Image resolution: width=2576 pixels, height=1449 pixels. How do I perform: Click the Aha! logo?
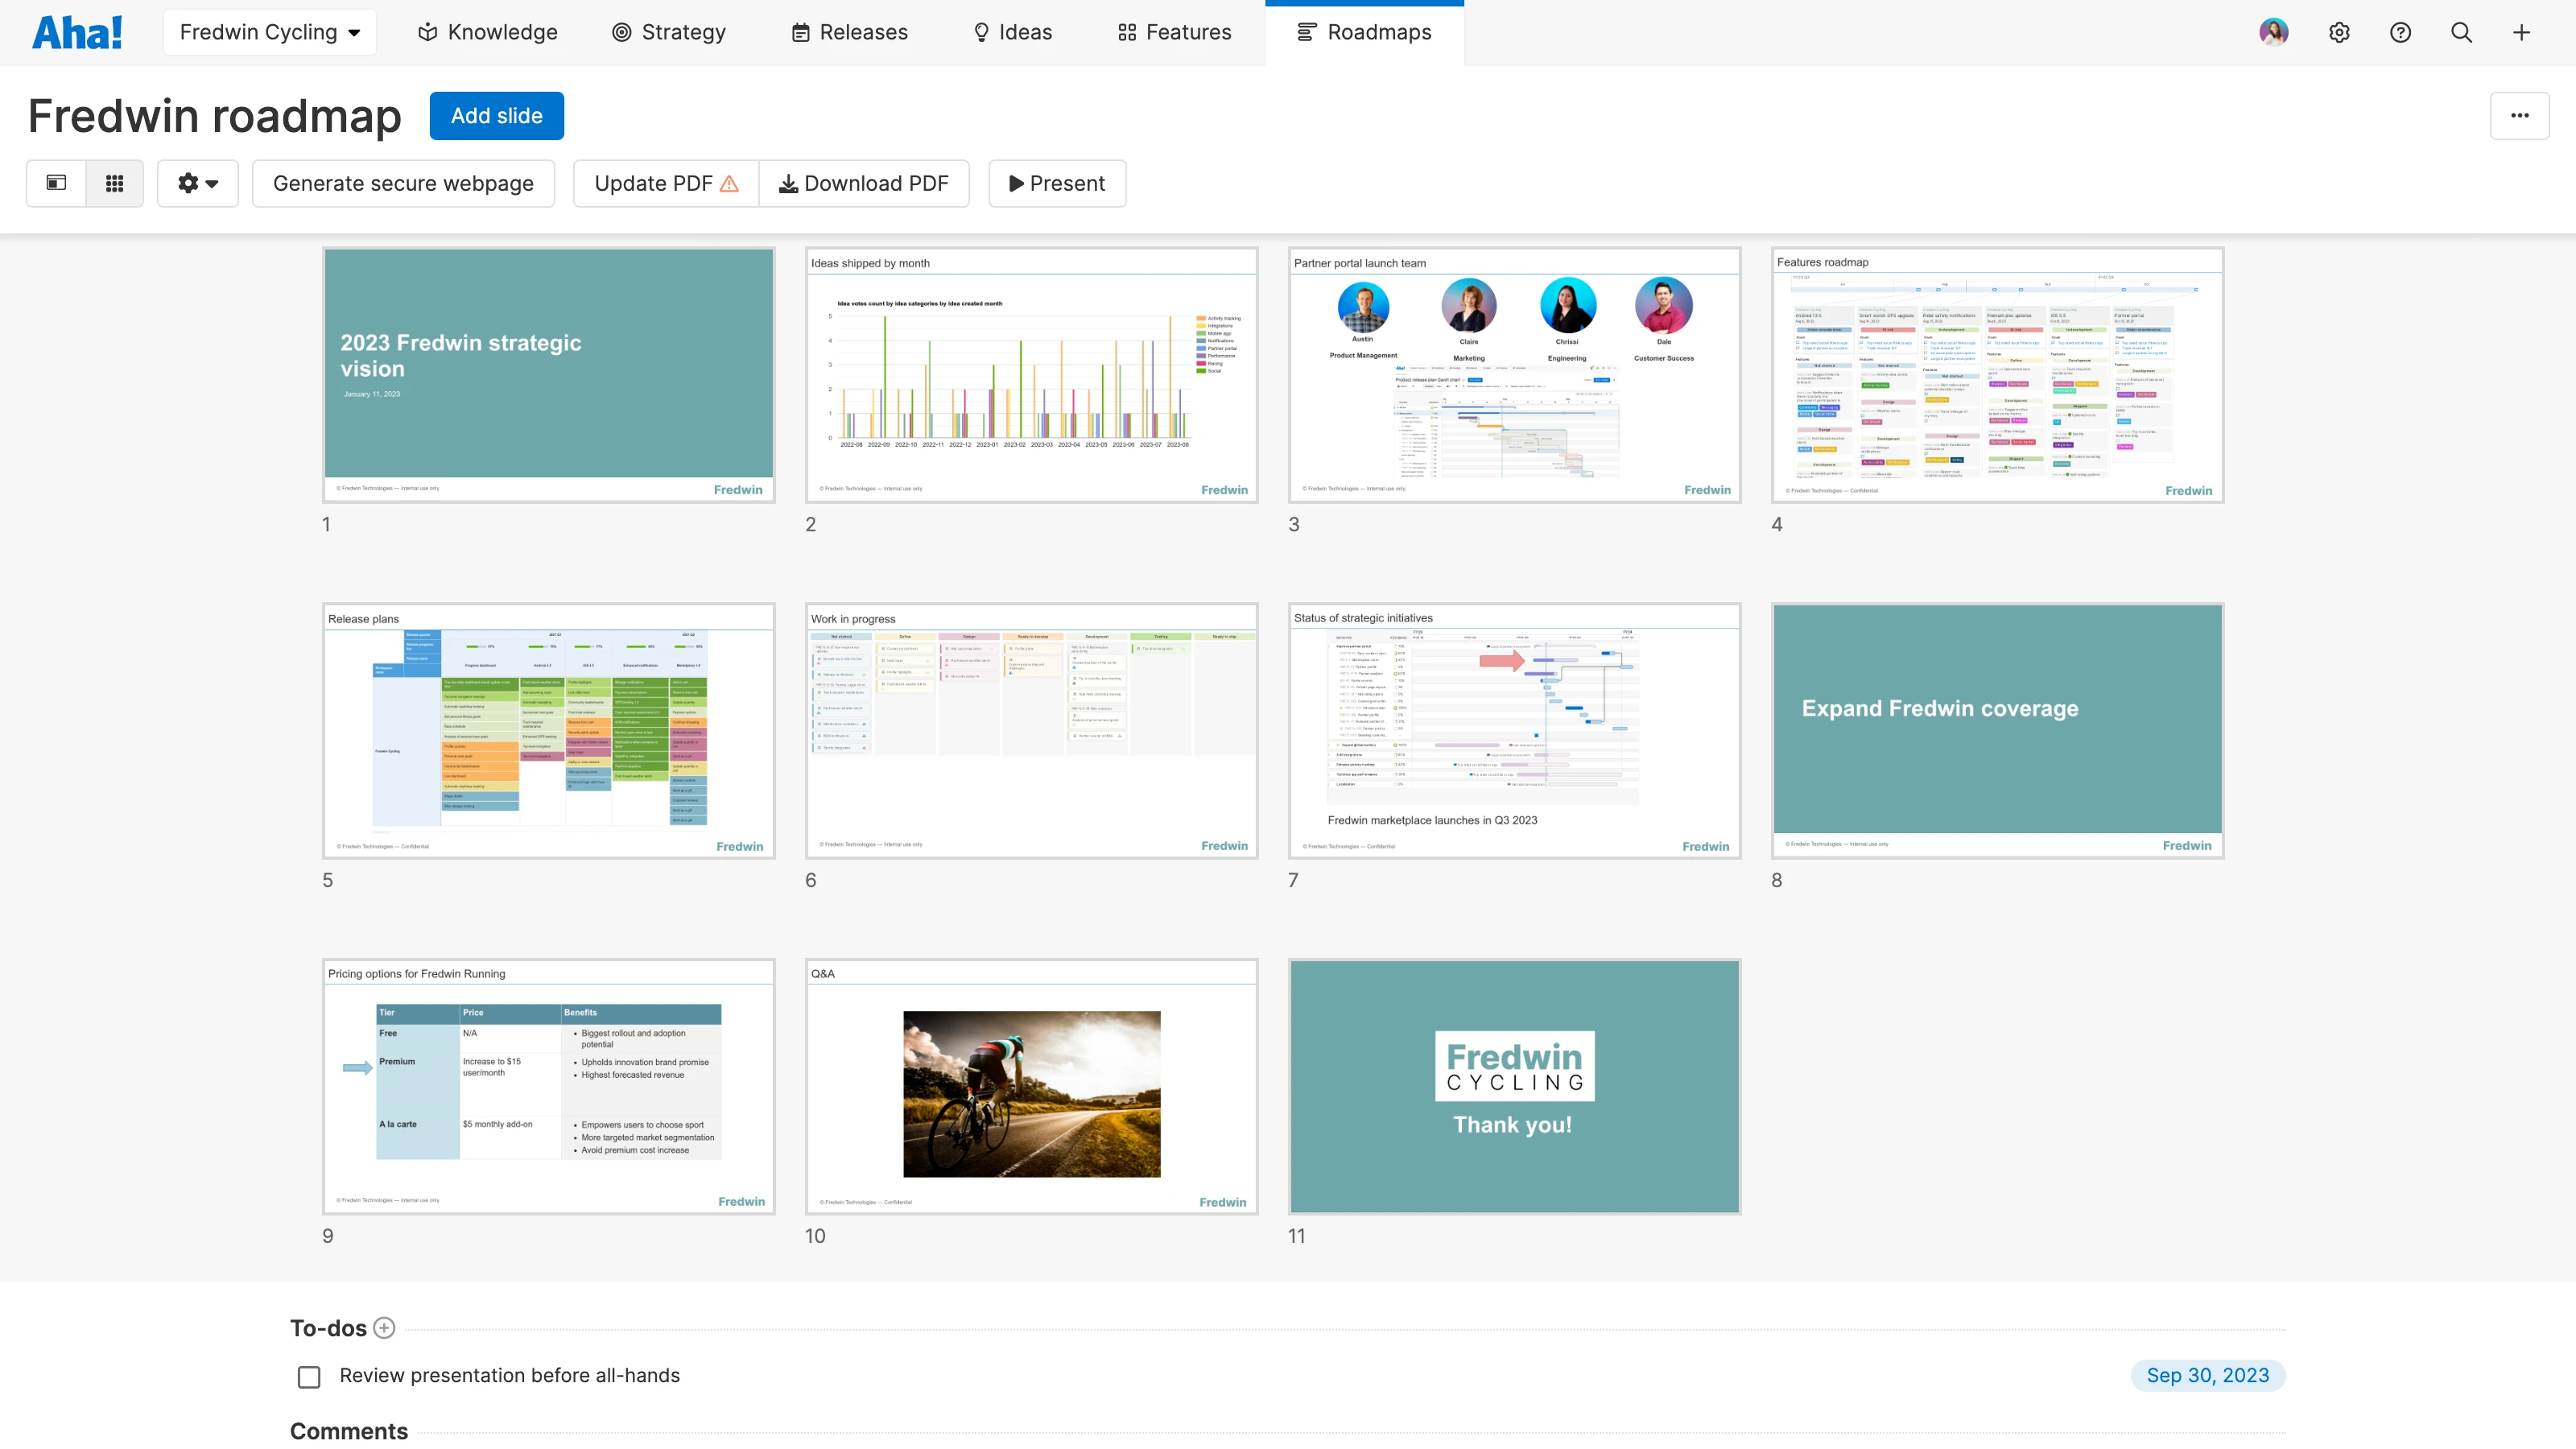[77, 31]
